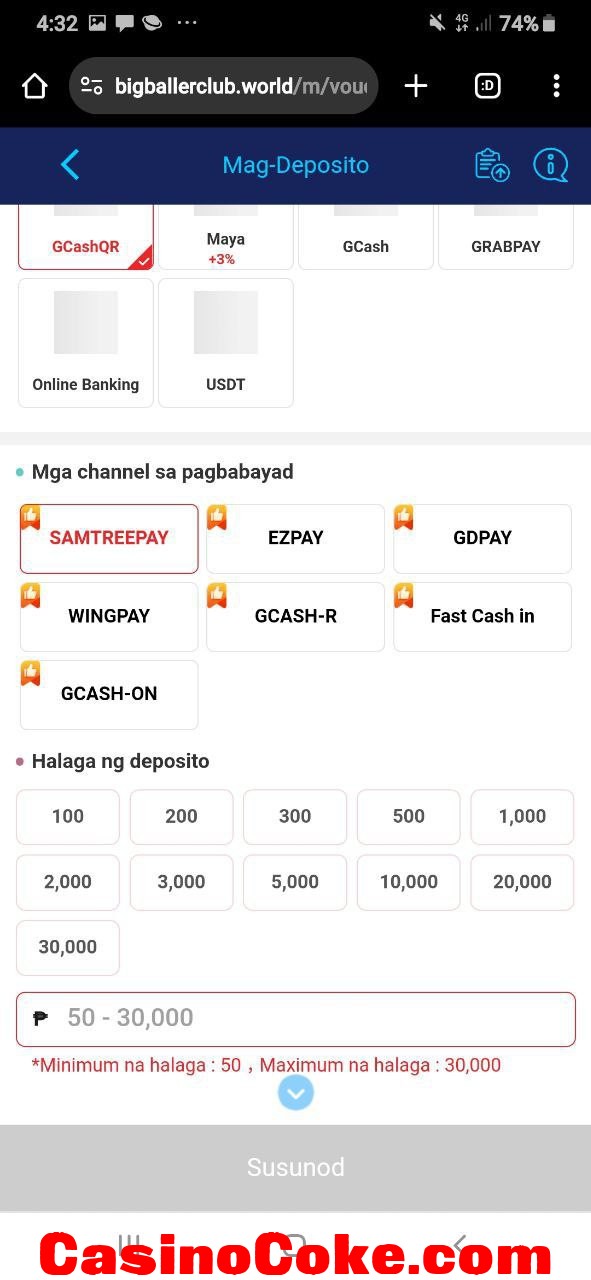Select the Fast Cash in channel
The height and width of the screenshot is (1280, 591).
483,616
